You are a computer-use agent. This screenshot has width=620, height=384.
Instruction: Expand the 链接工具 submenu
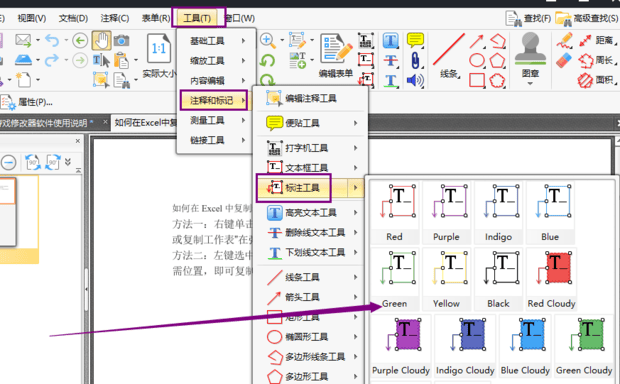point(214,140)
